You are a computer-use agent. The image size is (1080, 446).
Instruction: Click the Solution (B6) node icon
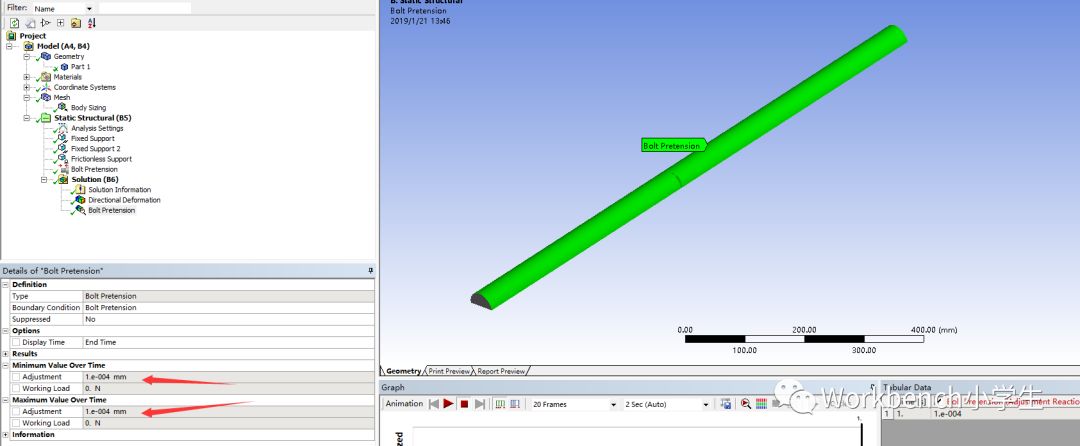63,180
